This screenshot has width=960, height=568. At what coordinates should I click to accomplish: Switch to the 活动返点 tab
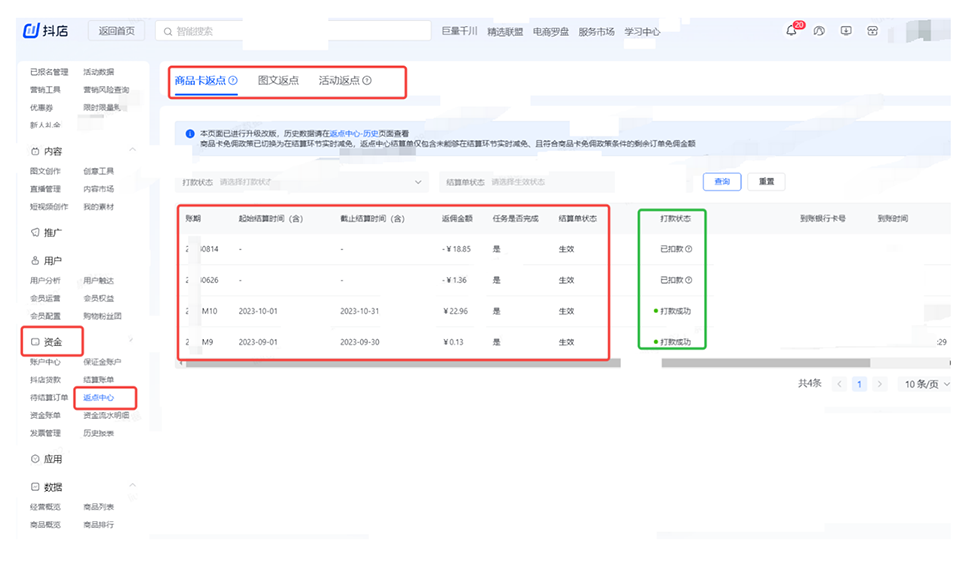point(339,81)
